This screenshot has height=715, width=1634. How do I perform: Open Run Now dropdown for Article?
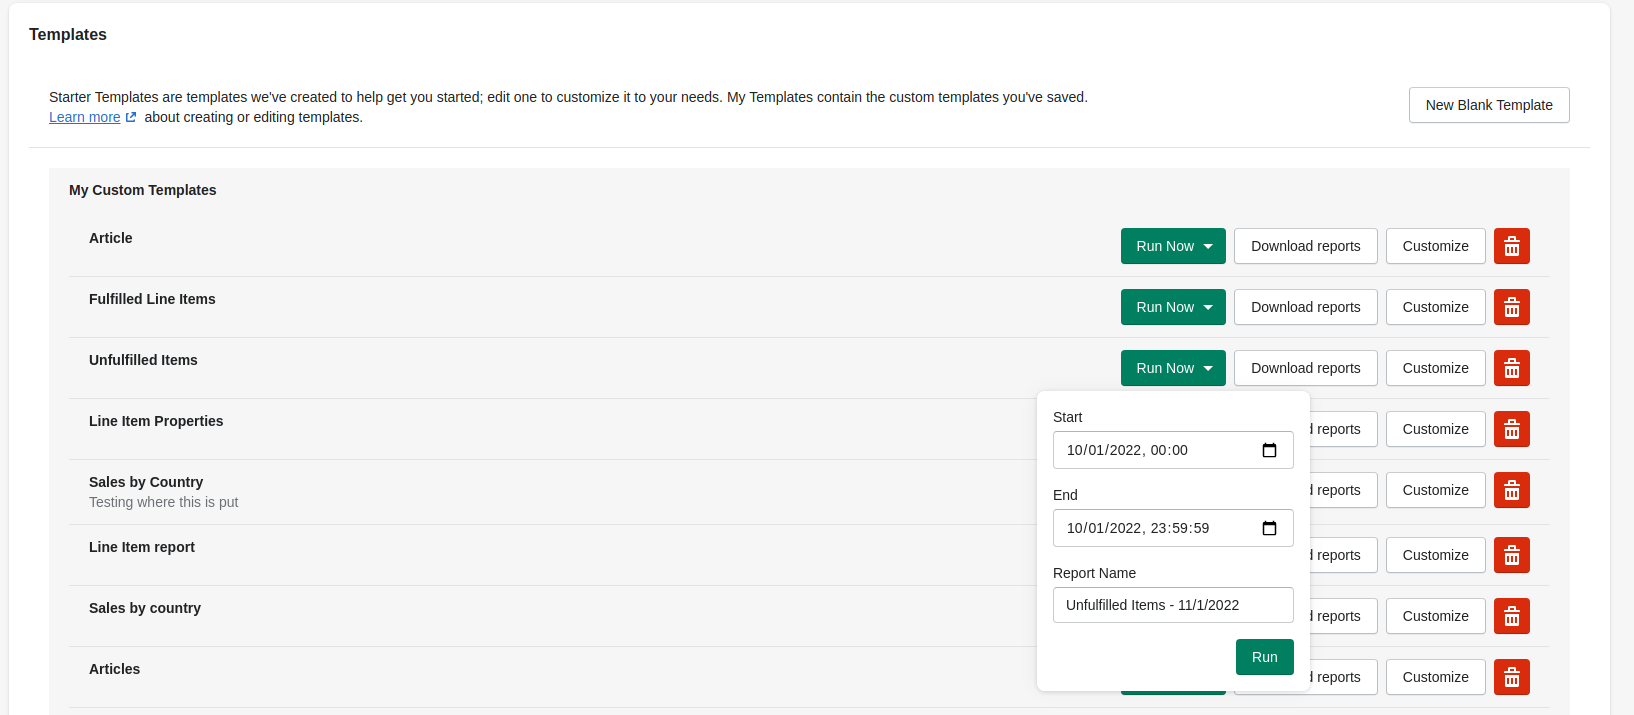tap(1173, 246)
